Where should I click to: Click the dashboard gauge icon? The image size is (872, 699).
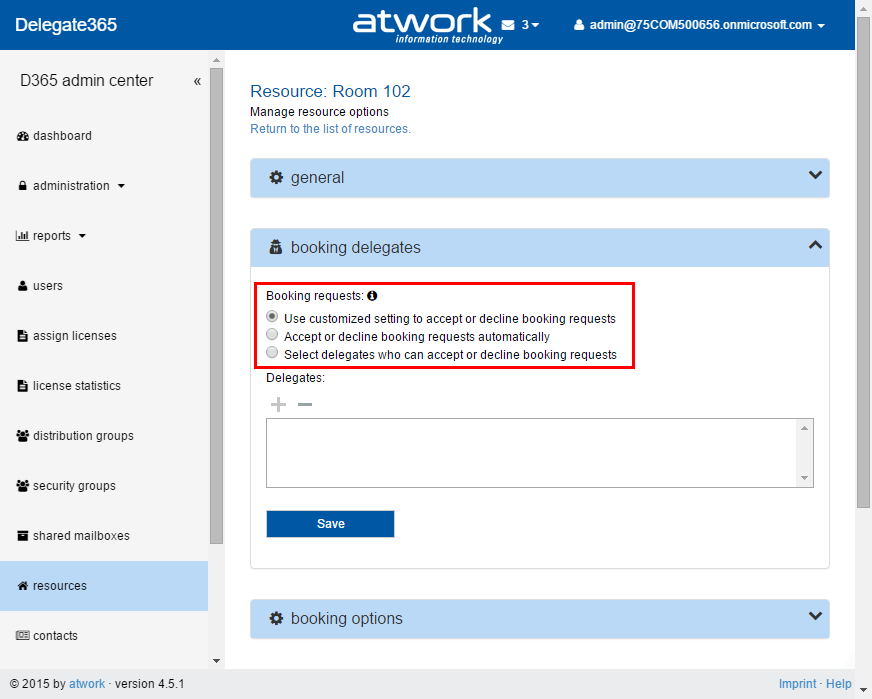click(x=22, y=136)
